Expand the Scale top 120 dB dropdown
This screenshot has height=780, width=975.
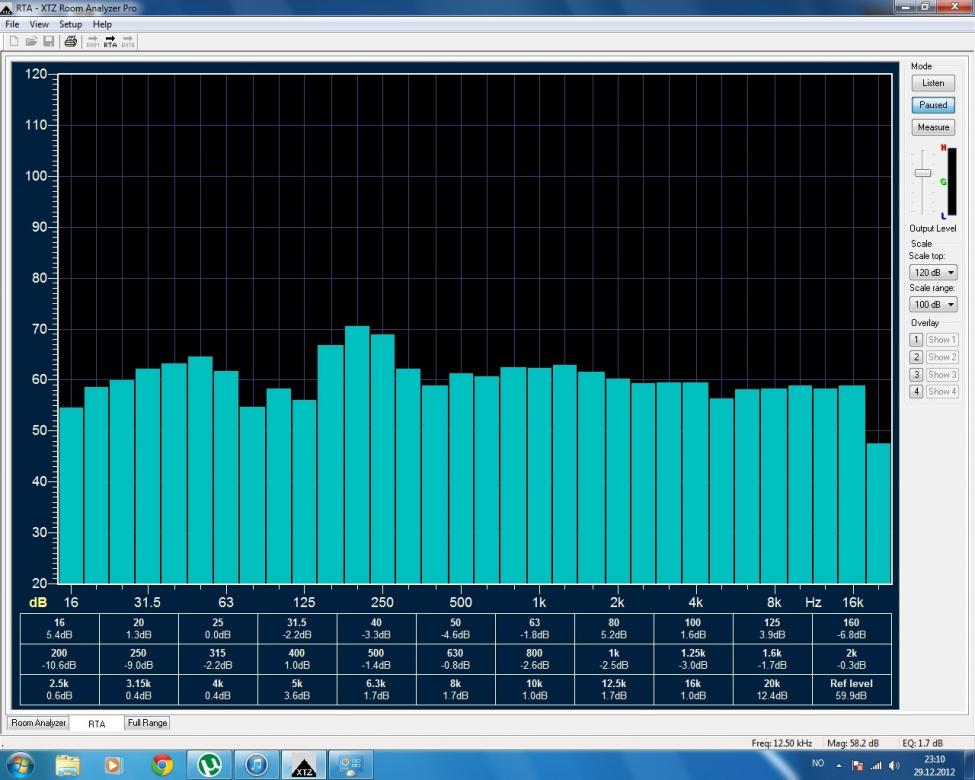tap(932, 272)
